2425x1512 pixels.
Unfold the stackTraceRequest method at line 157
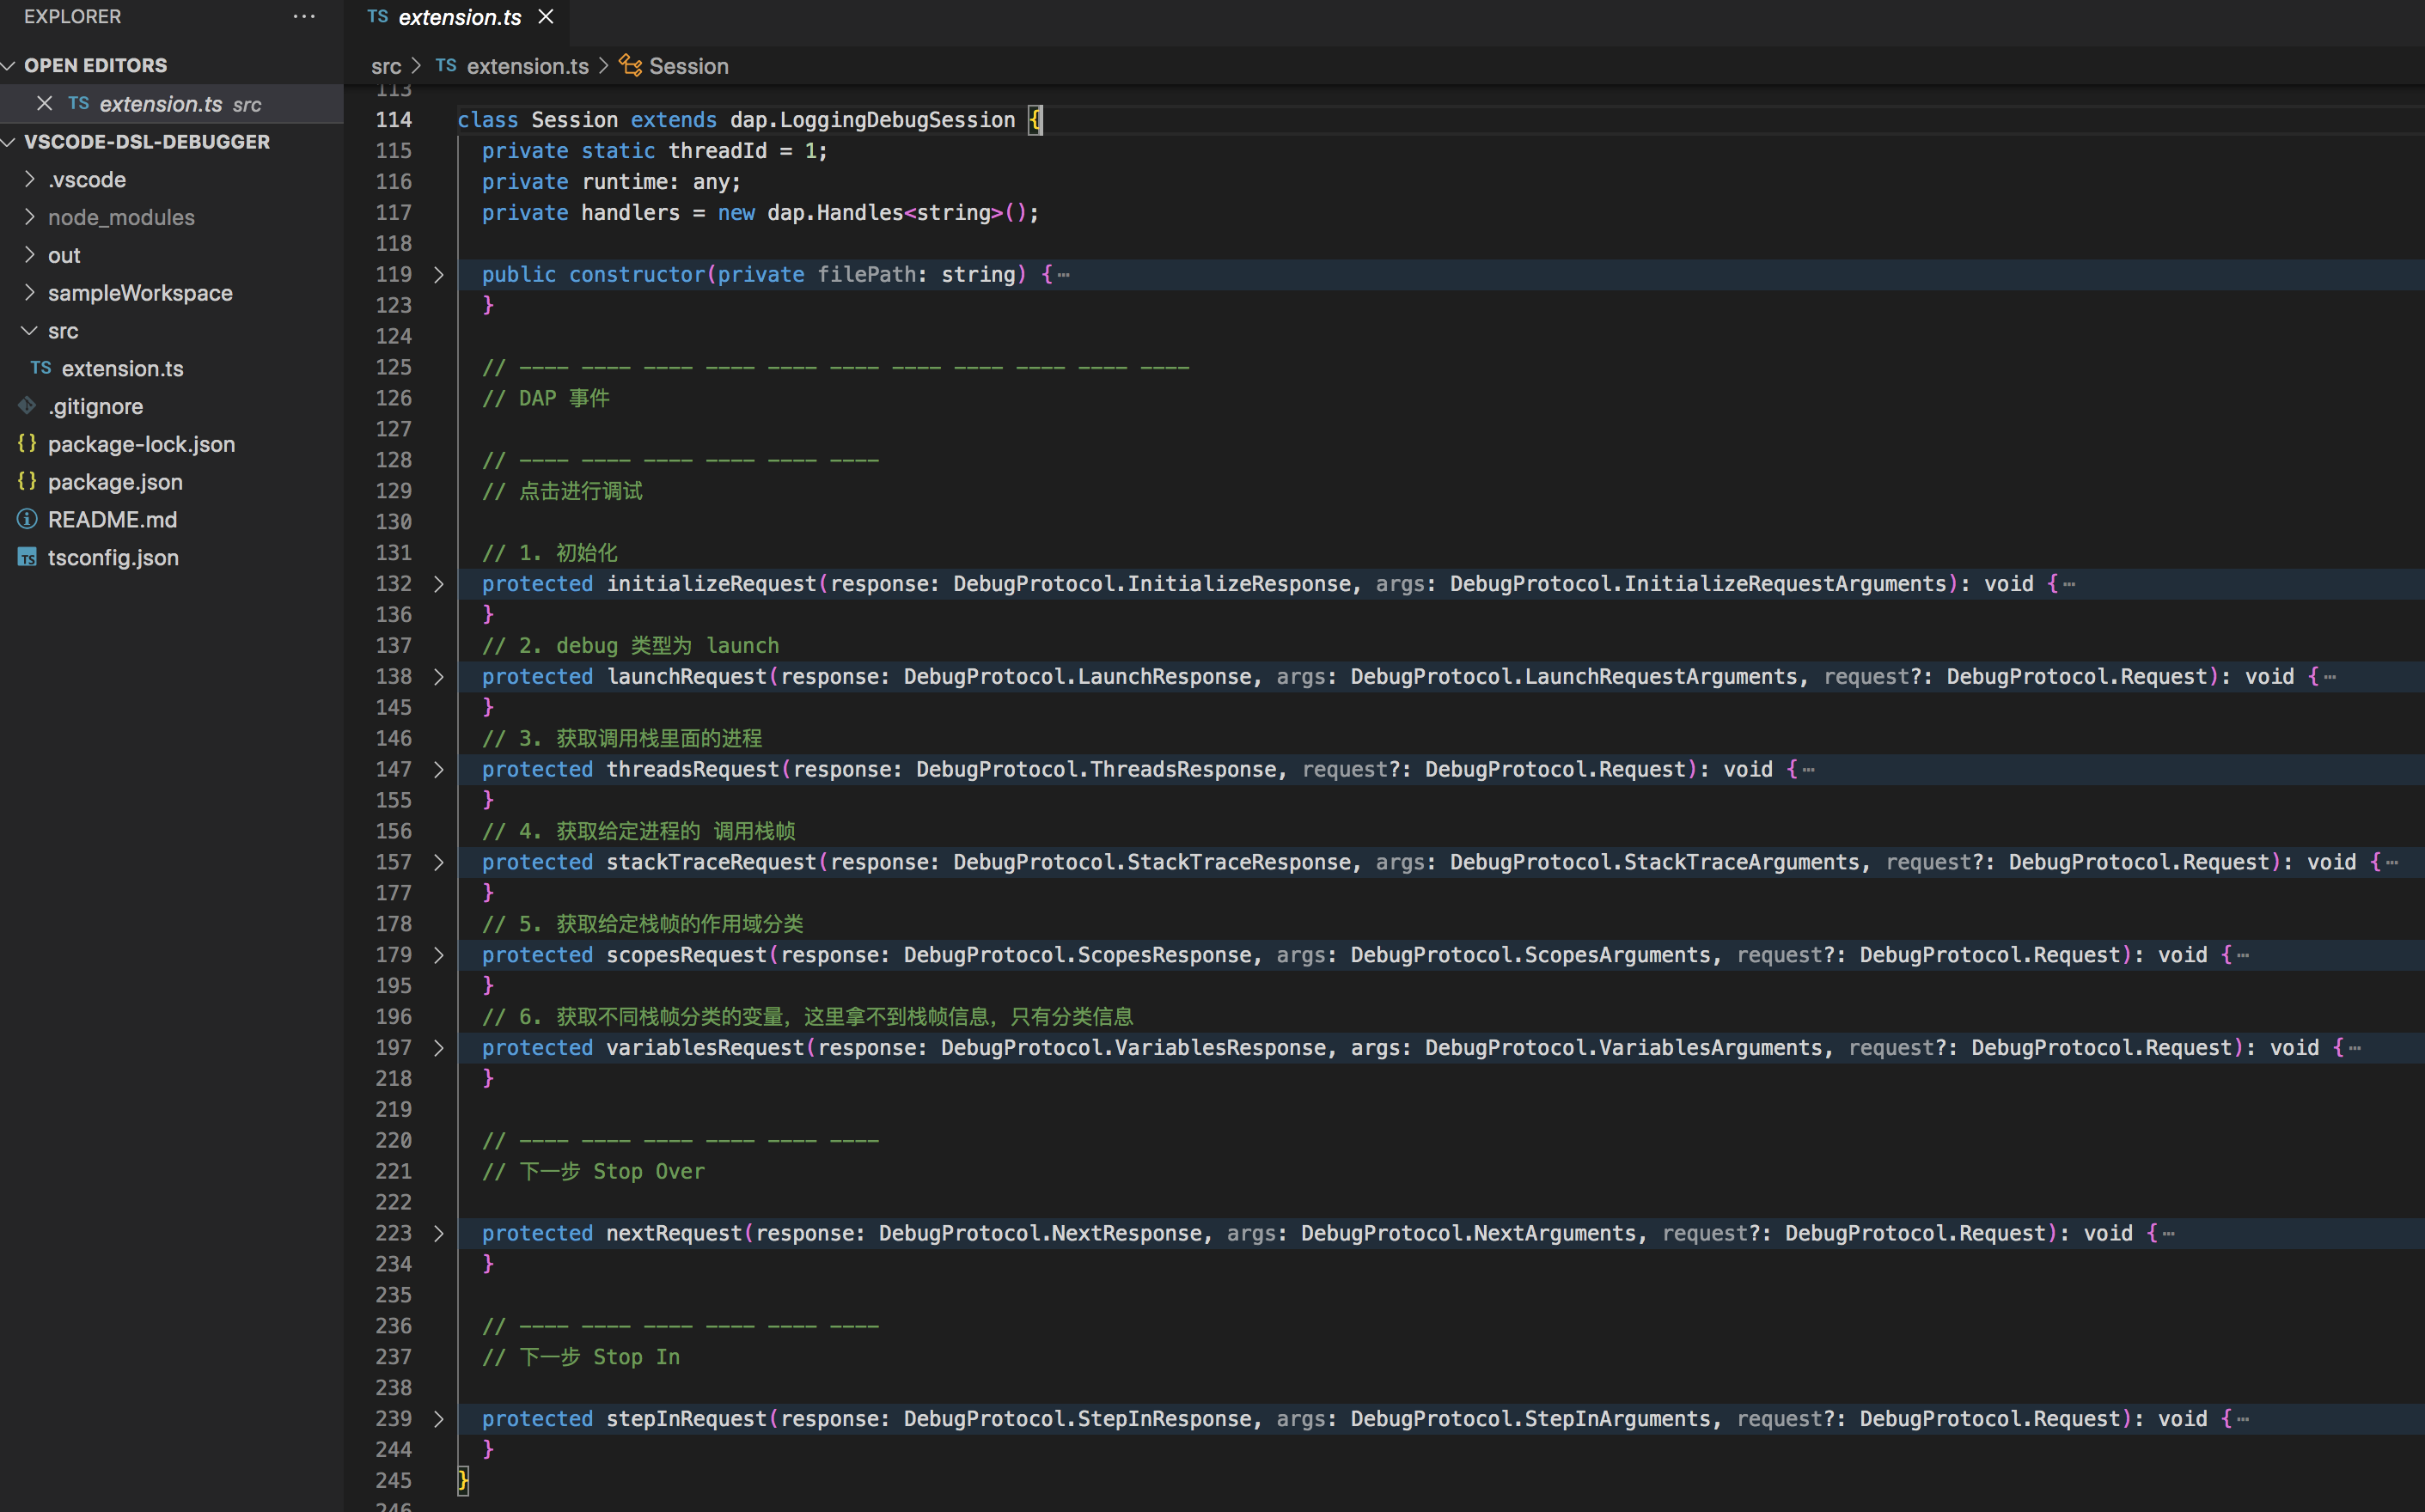click(438, 862)
